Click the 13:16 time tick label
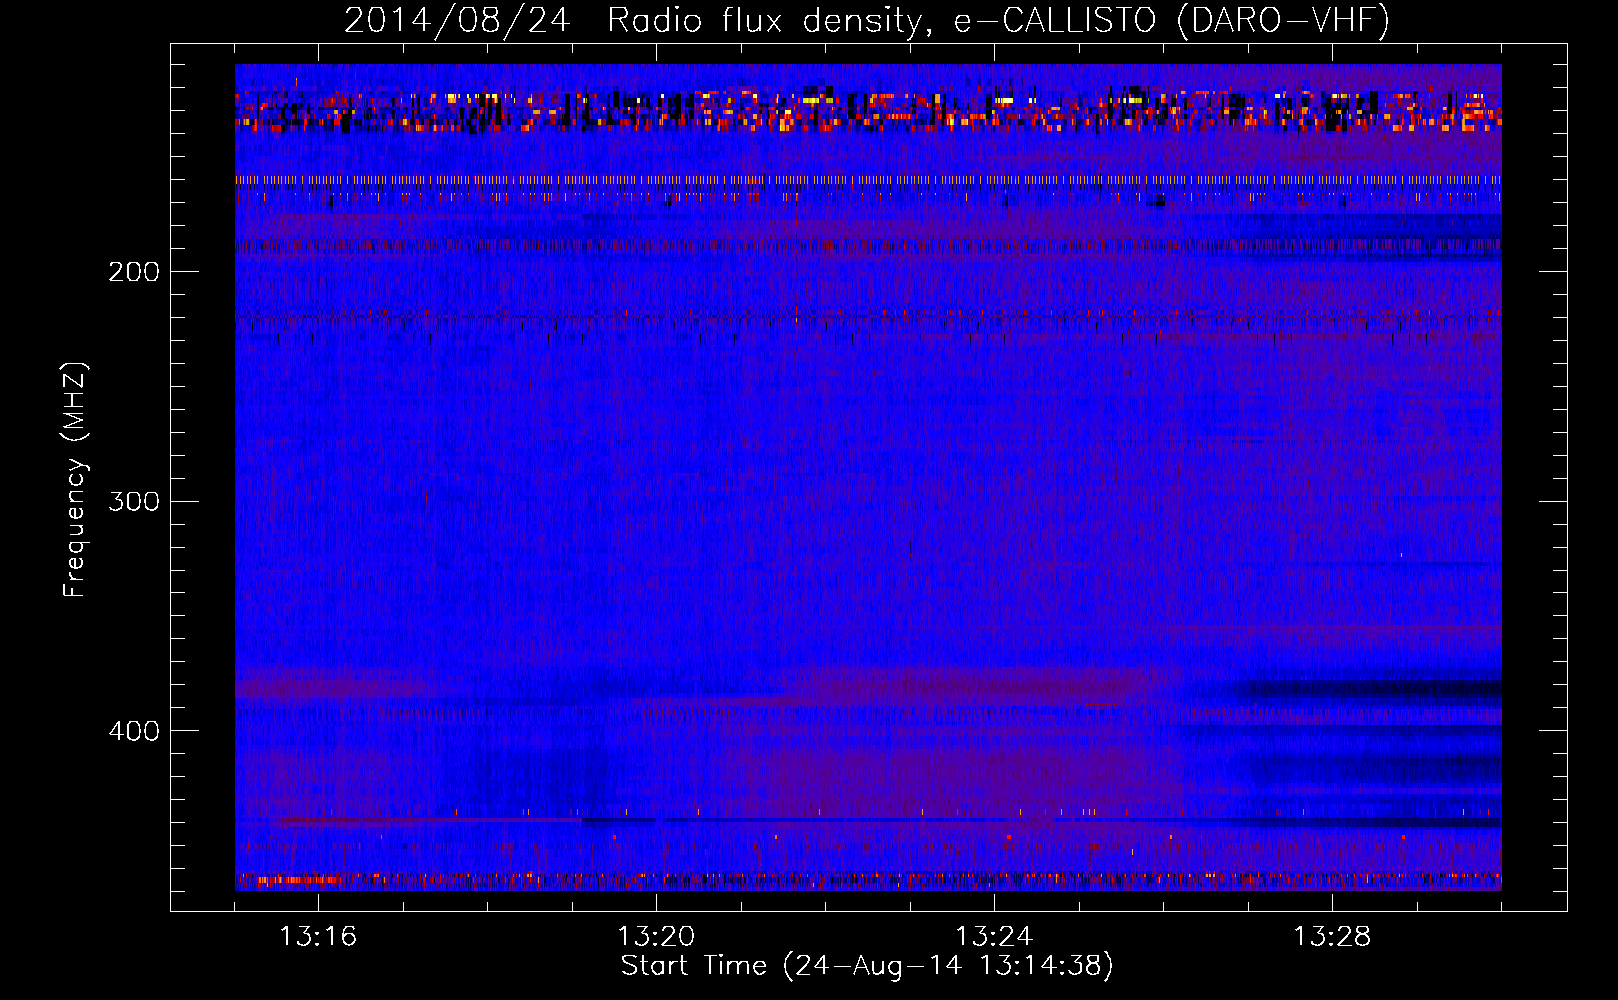 [318, 937]
